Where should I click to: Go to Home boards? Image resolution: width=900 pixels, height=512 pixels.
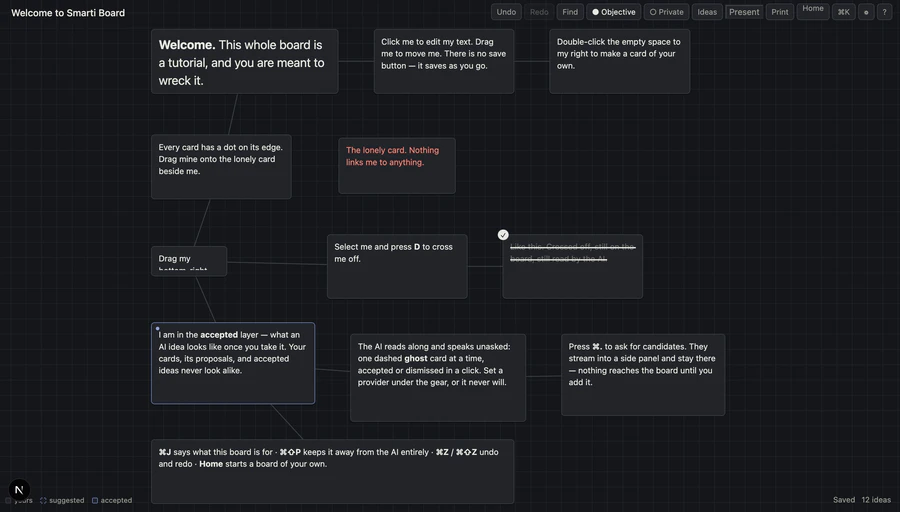[x=813, y=10]
